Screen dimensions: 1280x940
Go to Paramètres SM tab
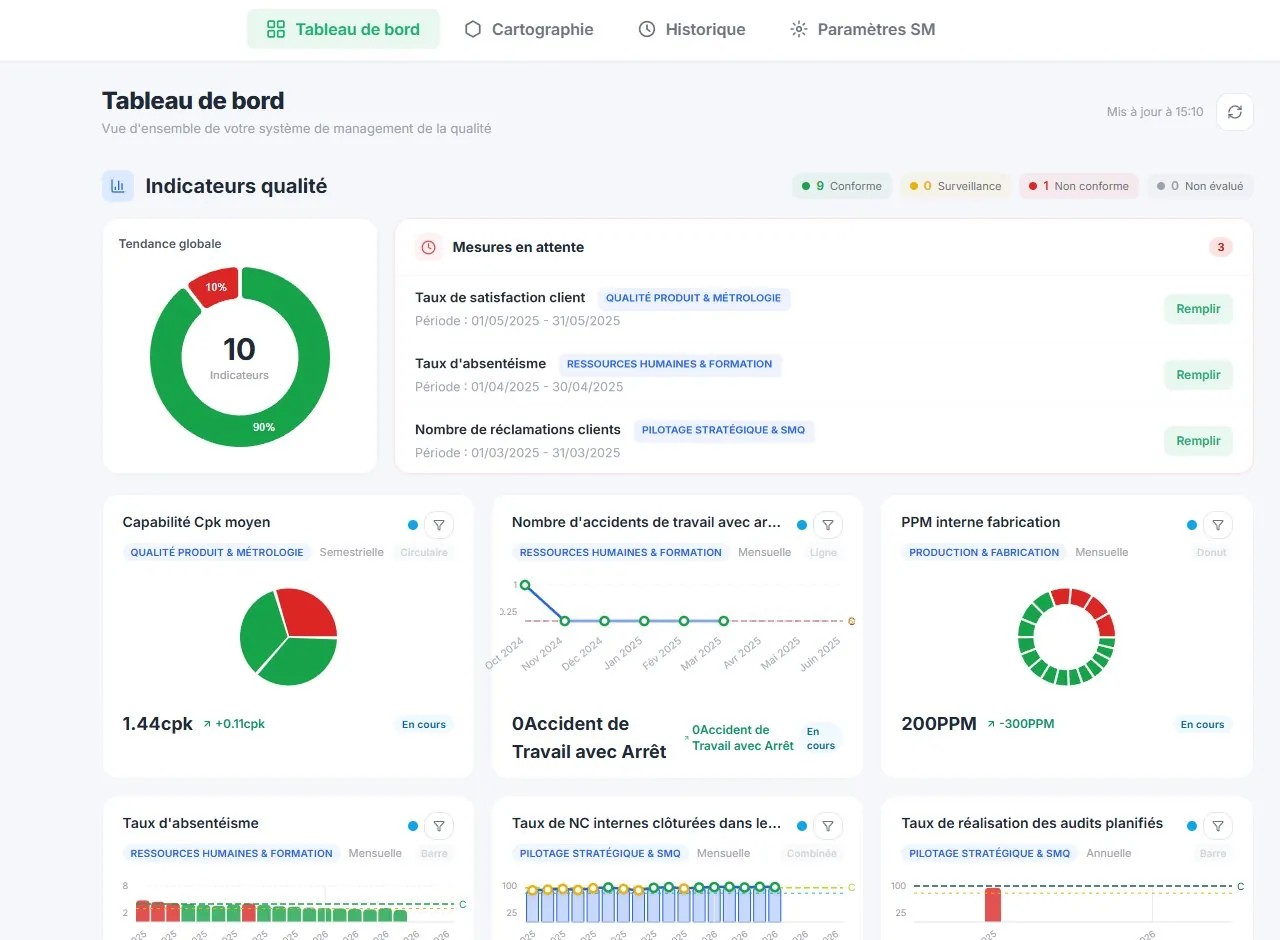[862, 29]
